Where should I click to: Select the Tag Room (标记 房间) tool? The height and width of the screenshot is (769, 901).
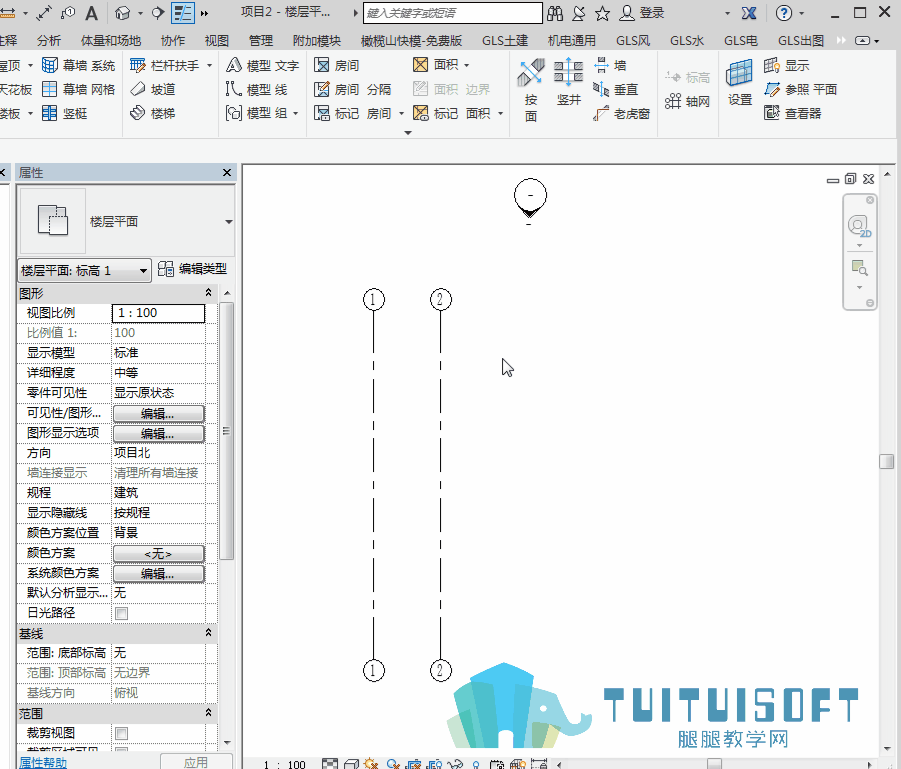(x=353, y=113)
